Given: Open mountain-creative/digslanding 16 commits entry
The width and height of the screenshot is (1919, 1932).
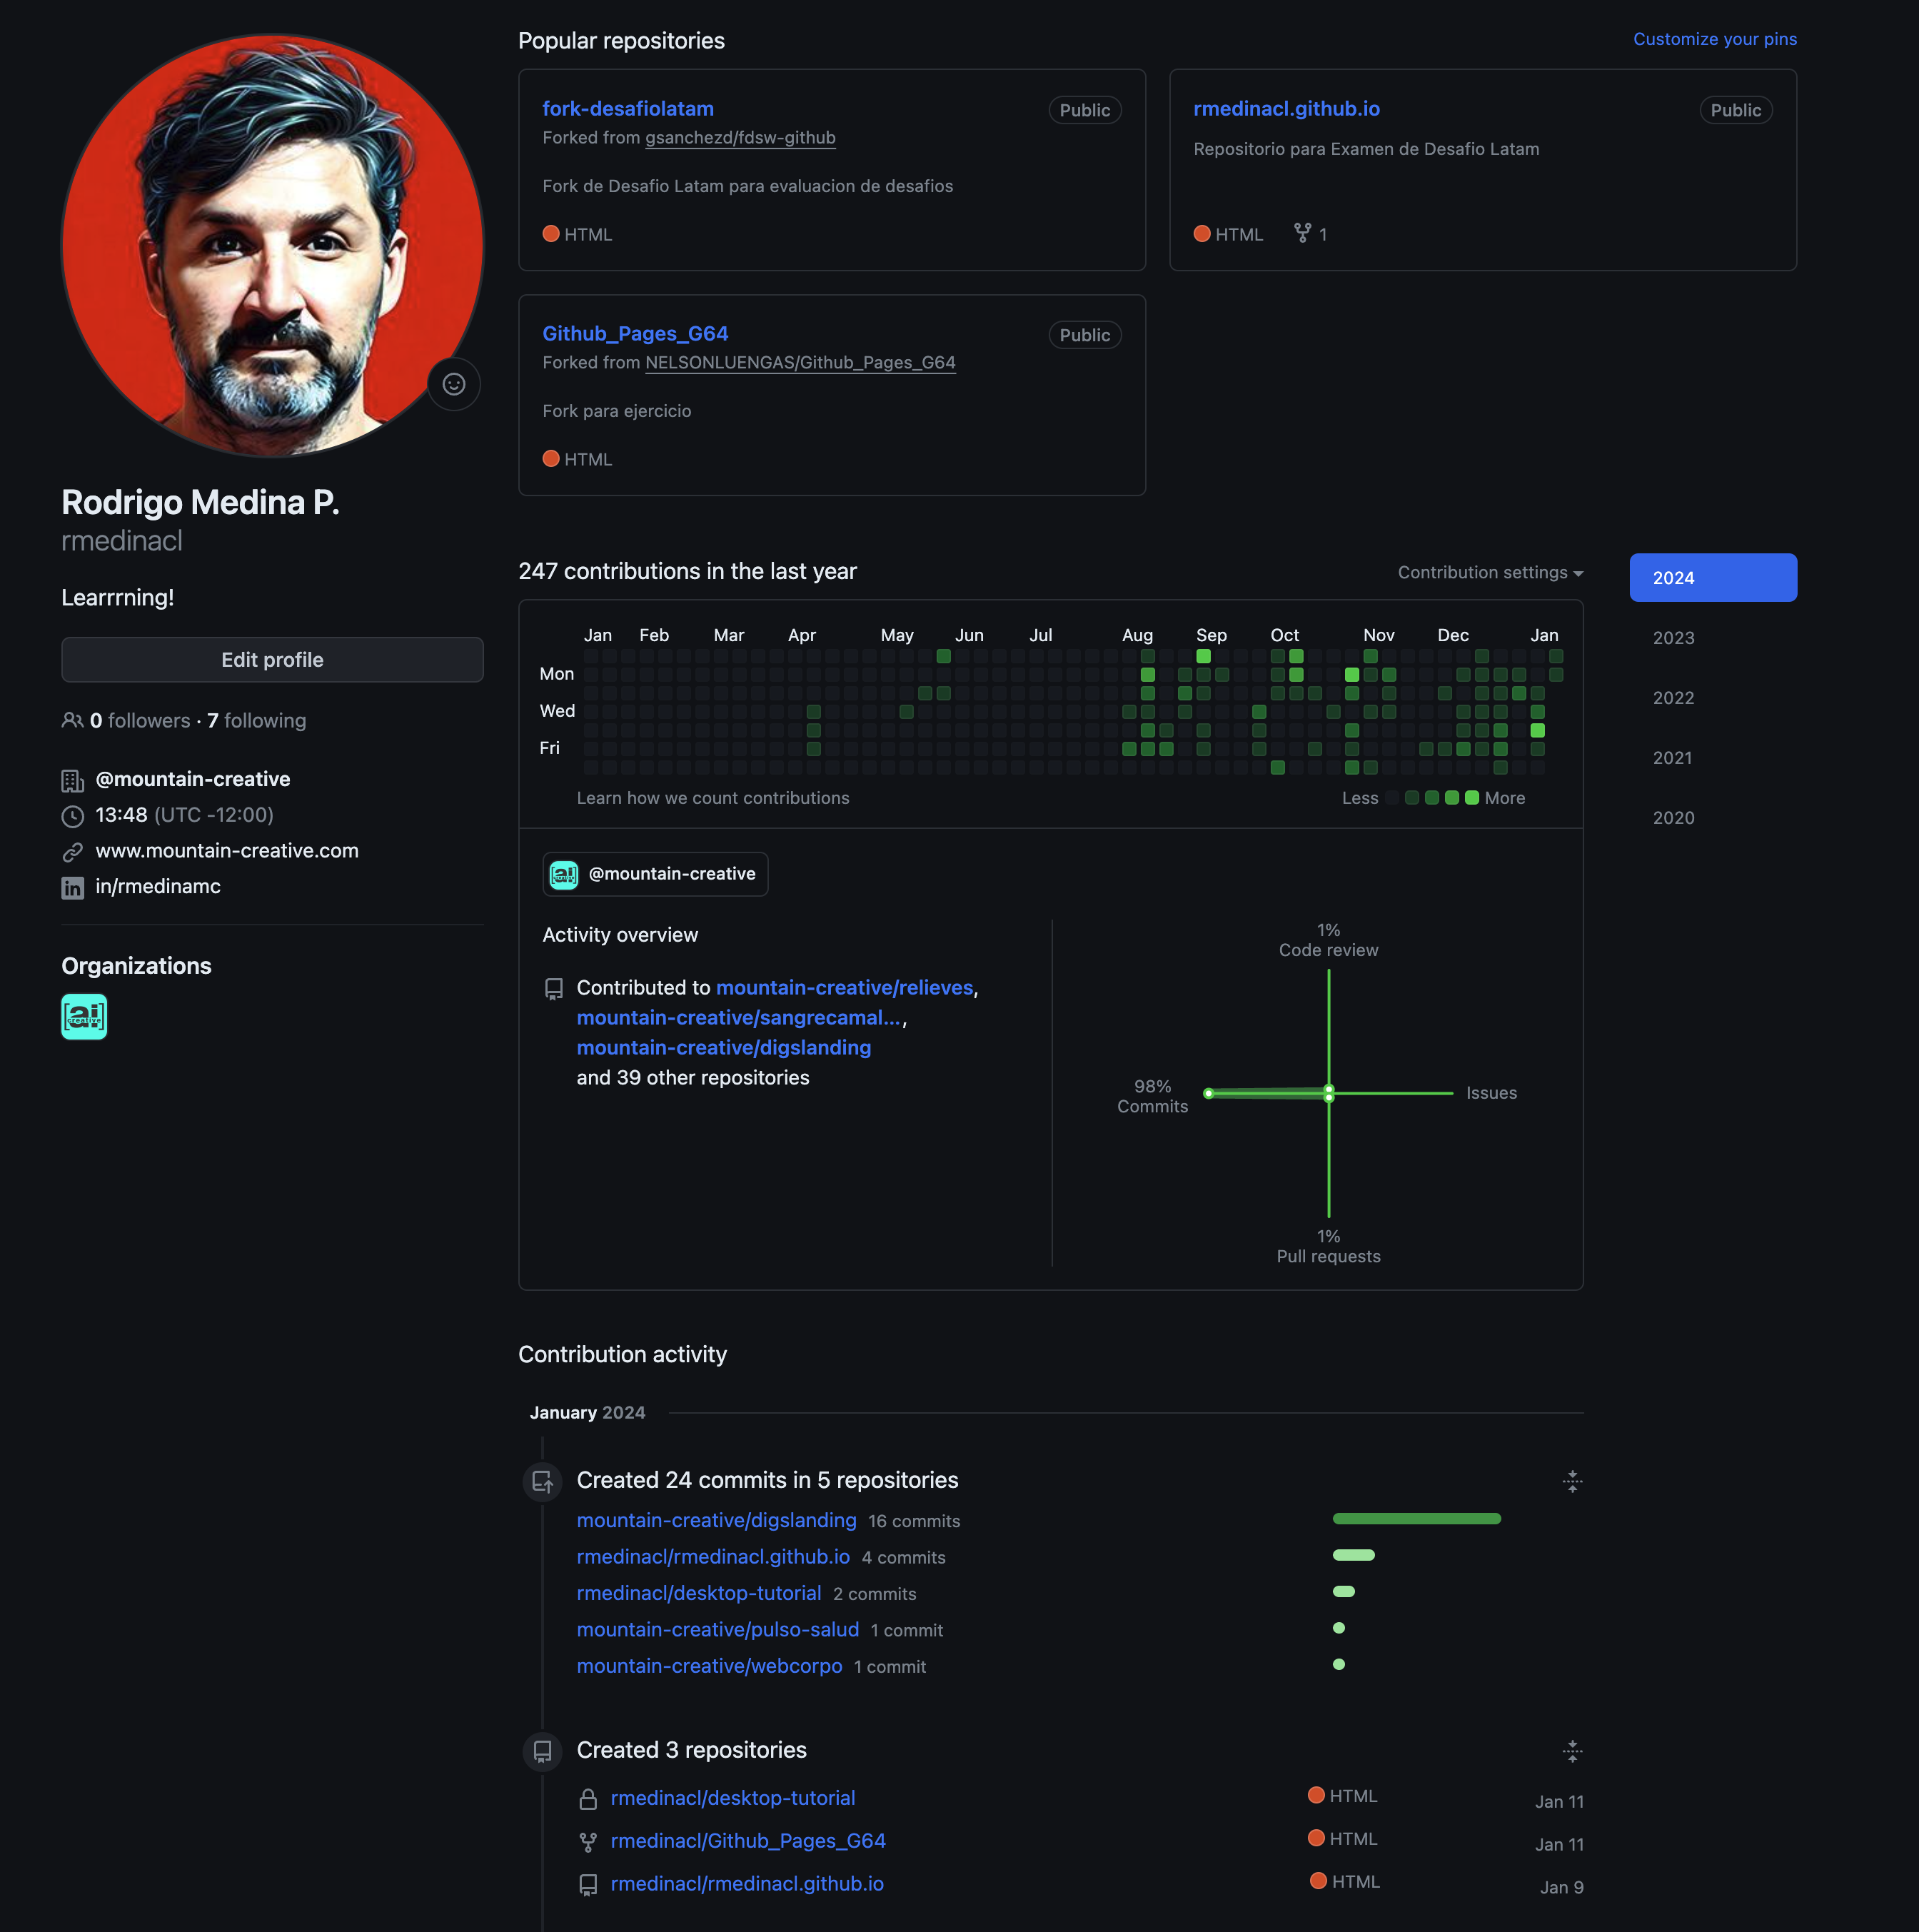Looking at the screenshot, I should (x=717, y=1520).
